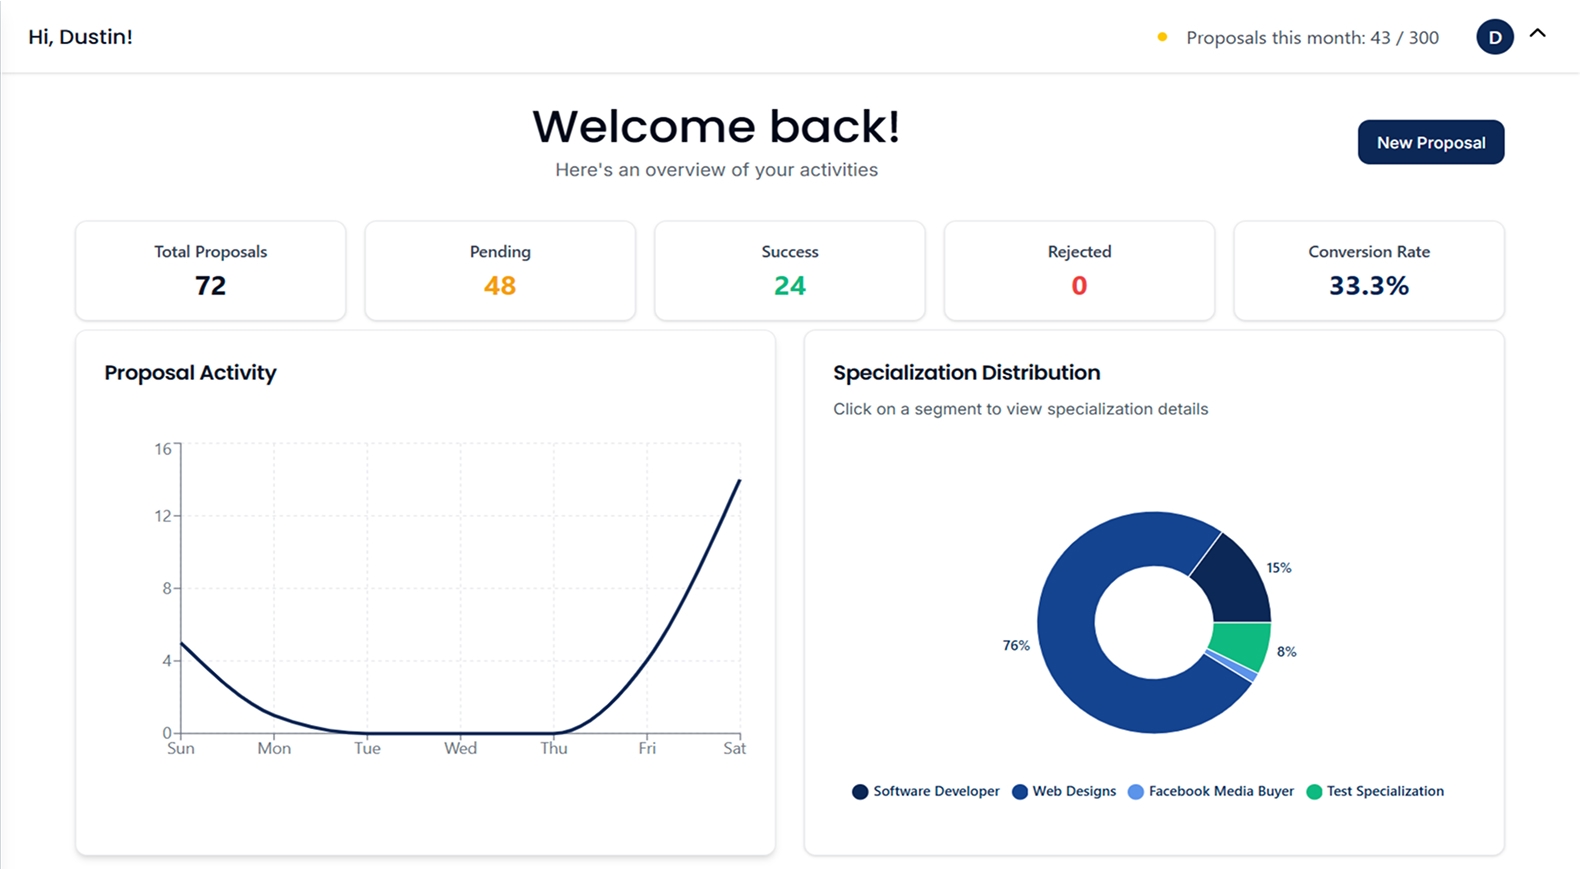Viewport: 1580px width, 869px height.
Task: Toggle Software Developer legend item
Action: pos(925,791)
